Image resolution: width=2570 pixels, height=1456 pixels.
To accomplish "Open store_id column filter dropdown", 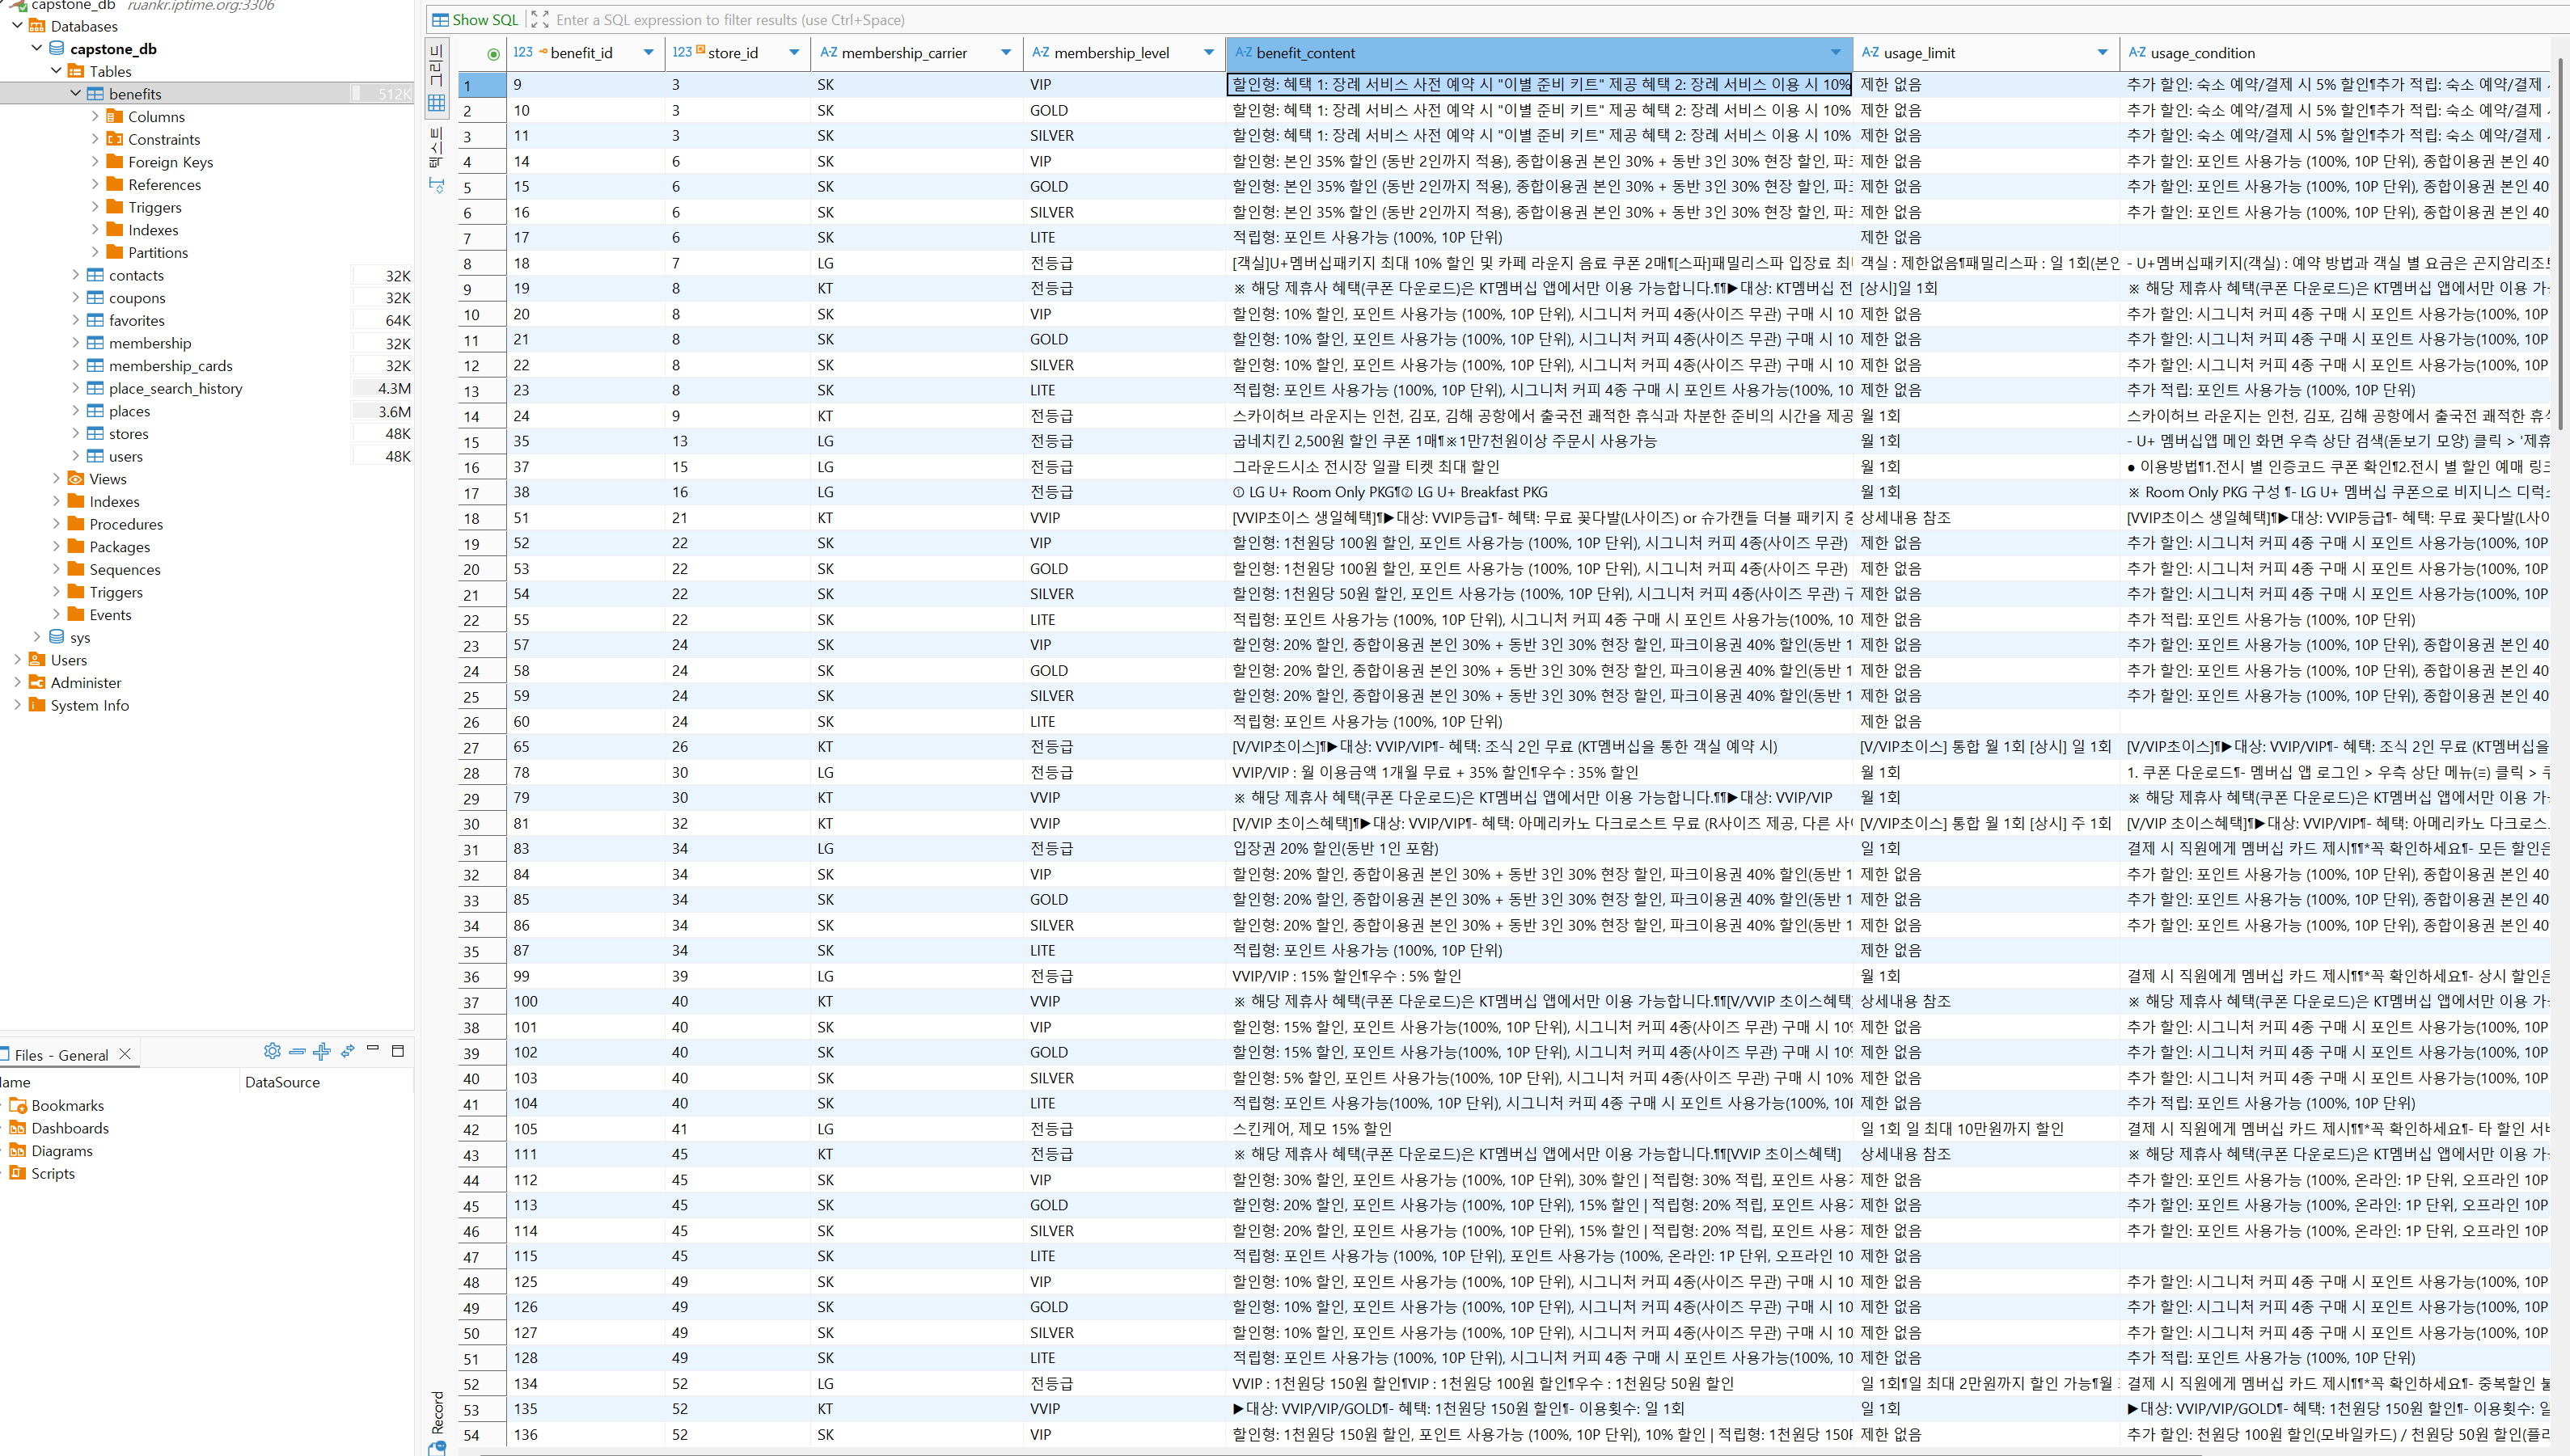I will coord(794,53).
